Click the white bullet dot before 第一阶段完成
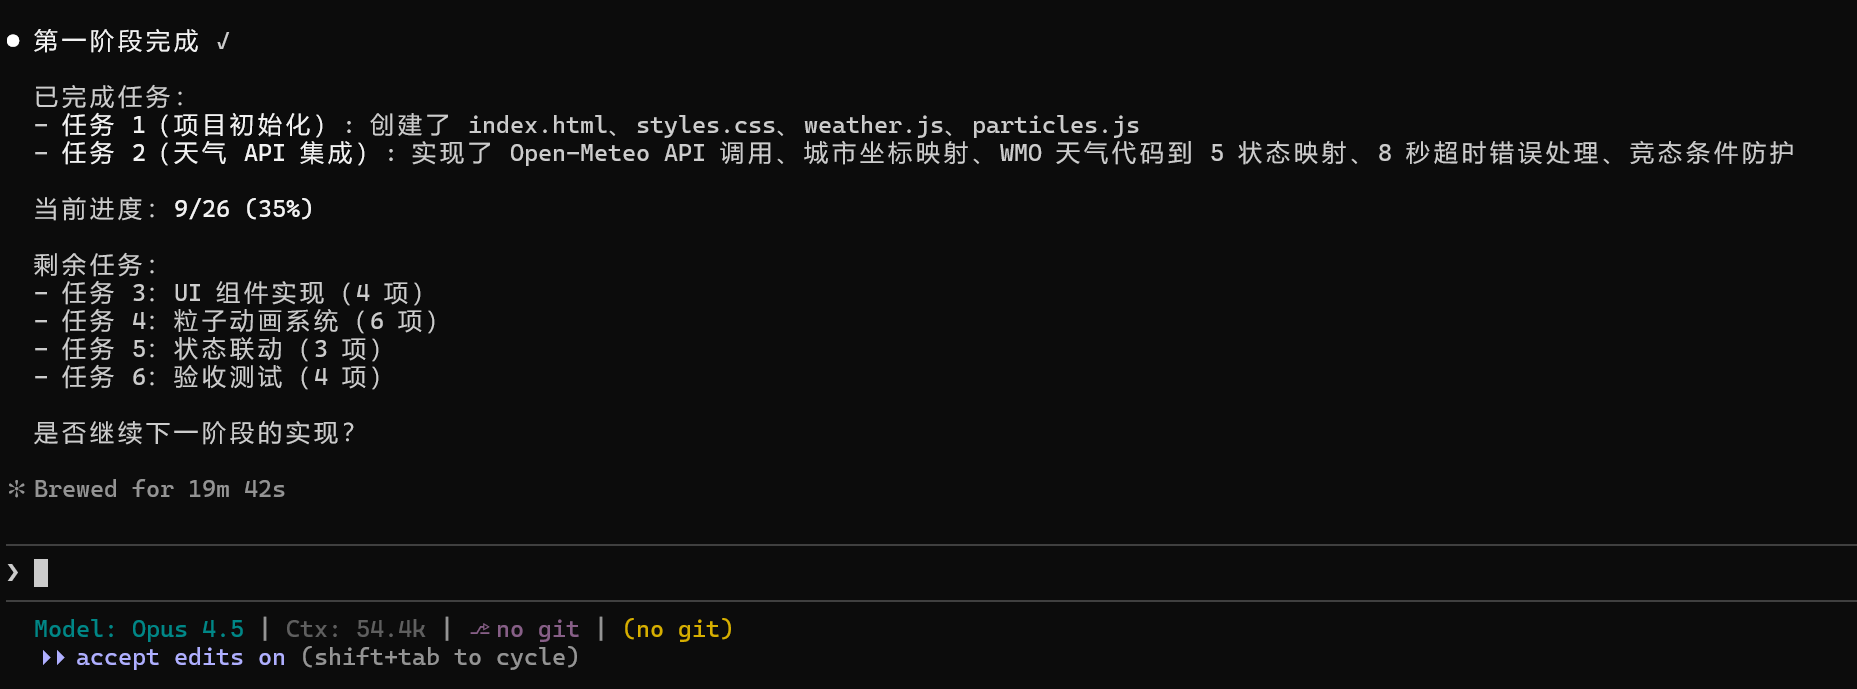The width and height of the screenshot is (1857, 689). pos(13,41)
